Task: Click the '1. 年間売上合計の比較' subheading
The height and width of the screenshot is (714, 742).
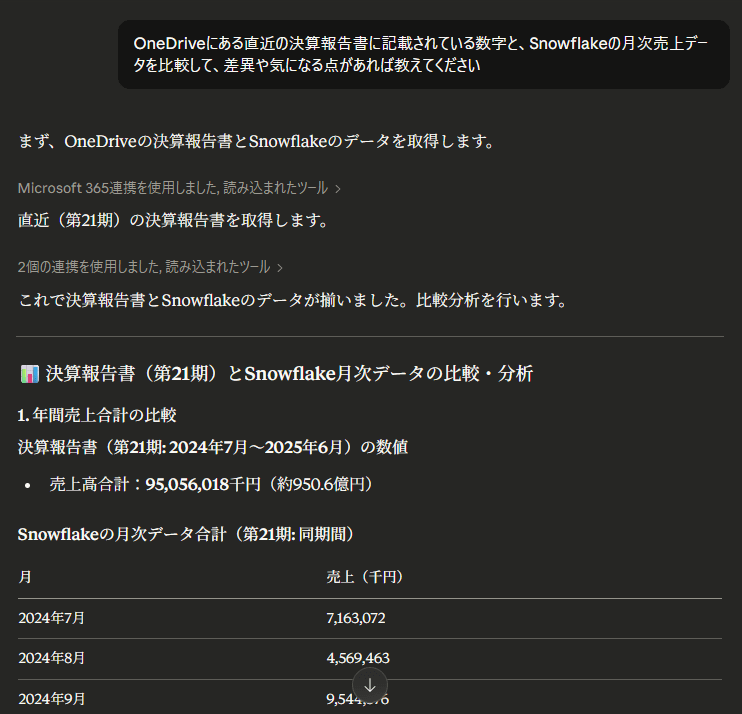Action: click(x=97, y=414)
